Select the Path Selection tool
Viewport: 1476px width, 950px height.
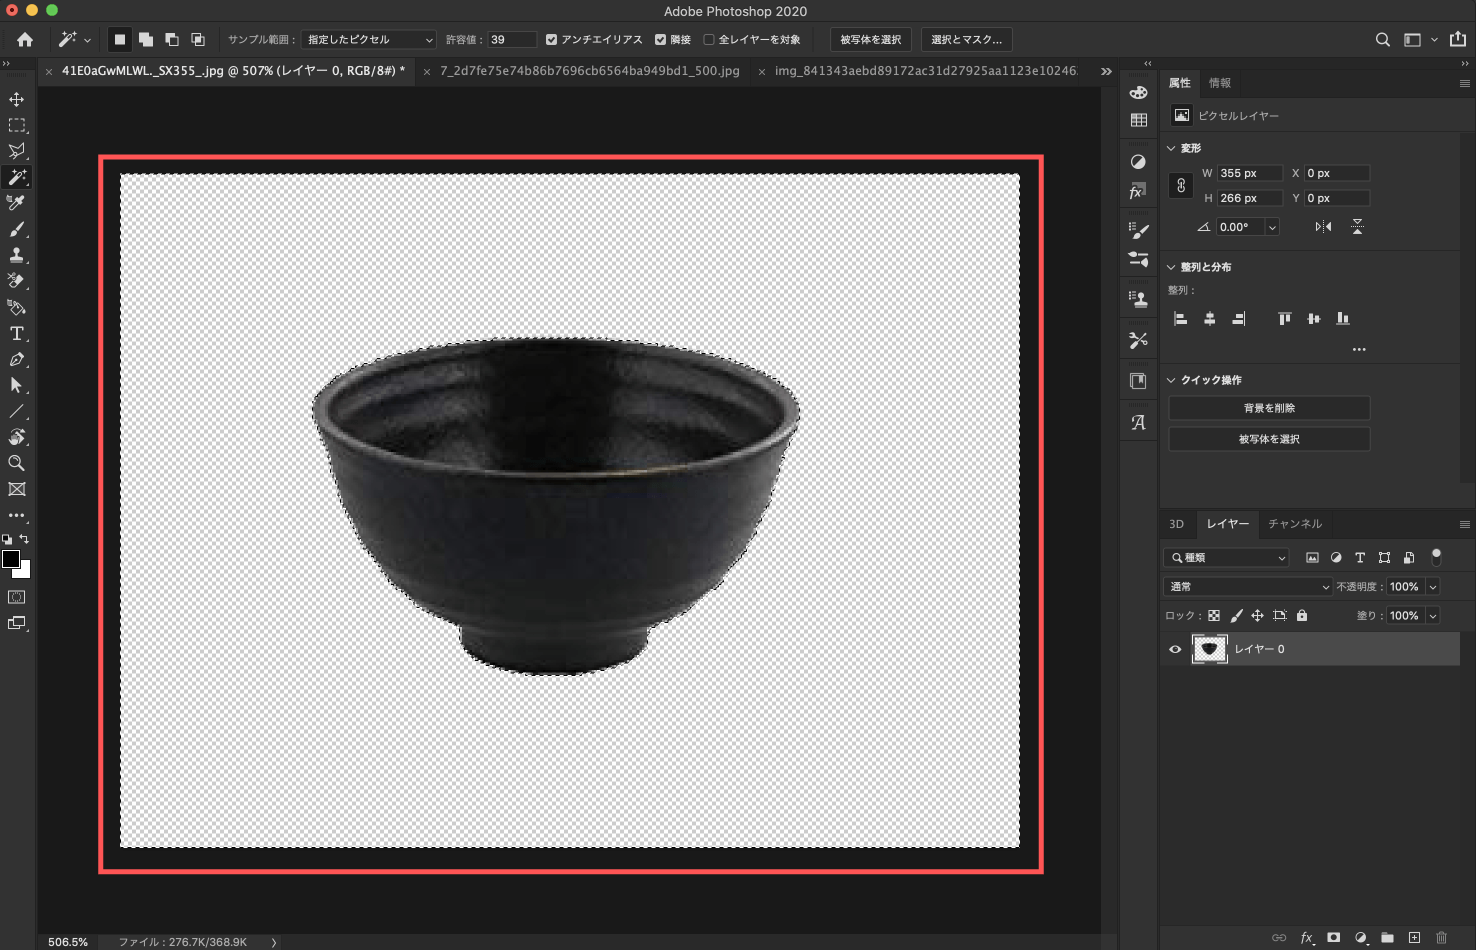pos(17,385)
